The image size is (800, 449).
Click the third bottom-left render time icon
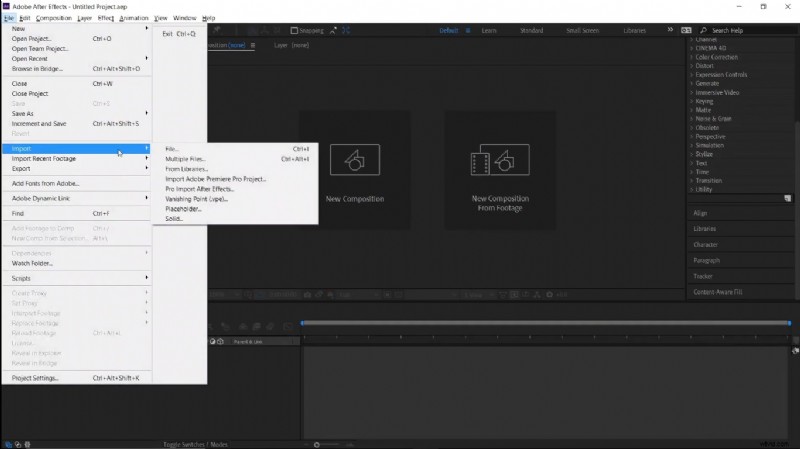(28, 444)
